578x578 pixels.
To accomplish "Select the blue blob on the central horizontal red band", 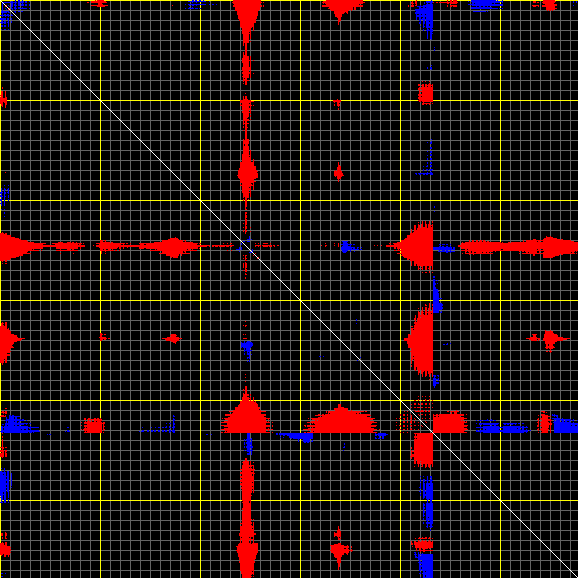I will (x=346, y=246).
